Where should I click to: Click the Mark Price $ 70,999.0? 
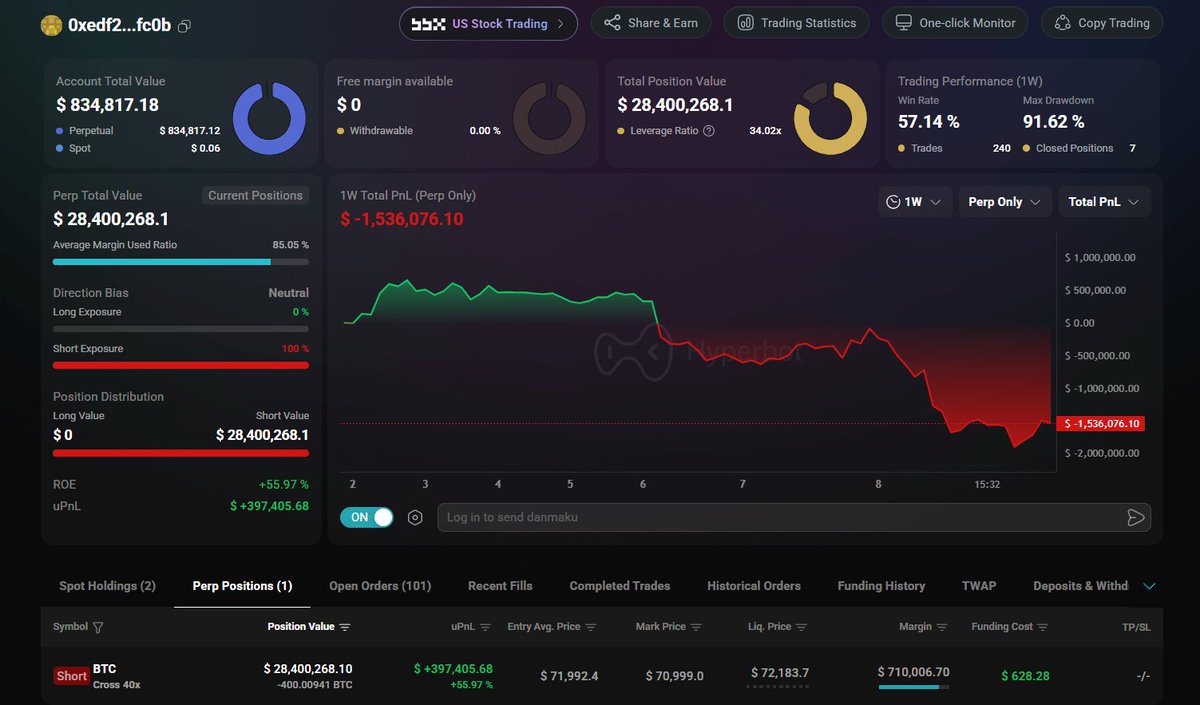[x=674, y=676]
